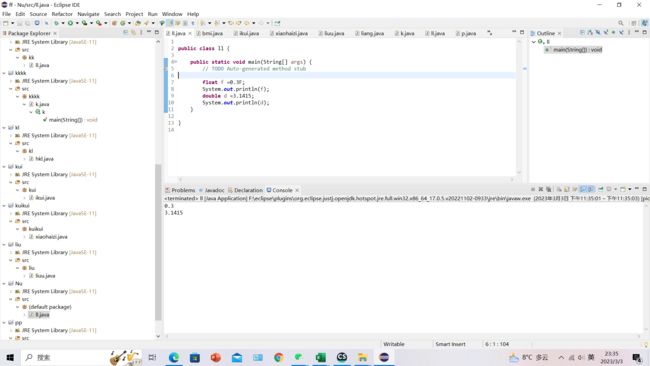Maximize the Console view
650x366 pixels.
click(645, 189)
